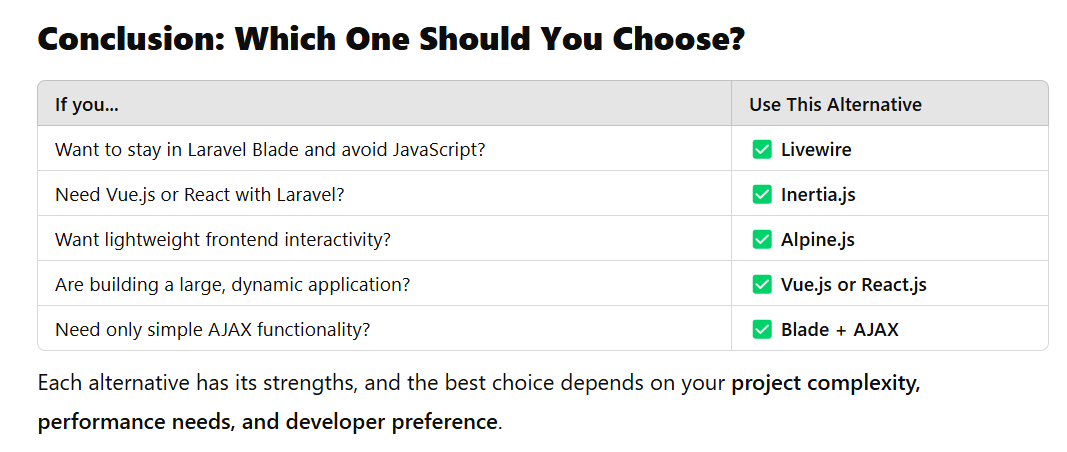Click the green checkmark beside Livewire

pos(762,150)
